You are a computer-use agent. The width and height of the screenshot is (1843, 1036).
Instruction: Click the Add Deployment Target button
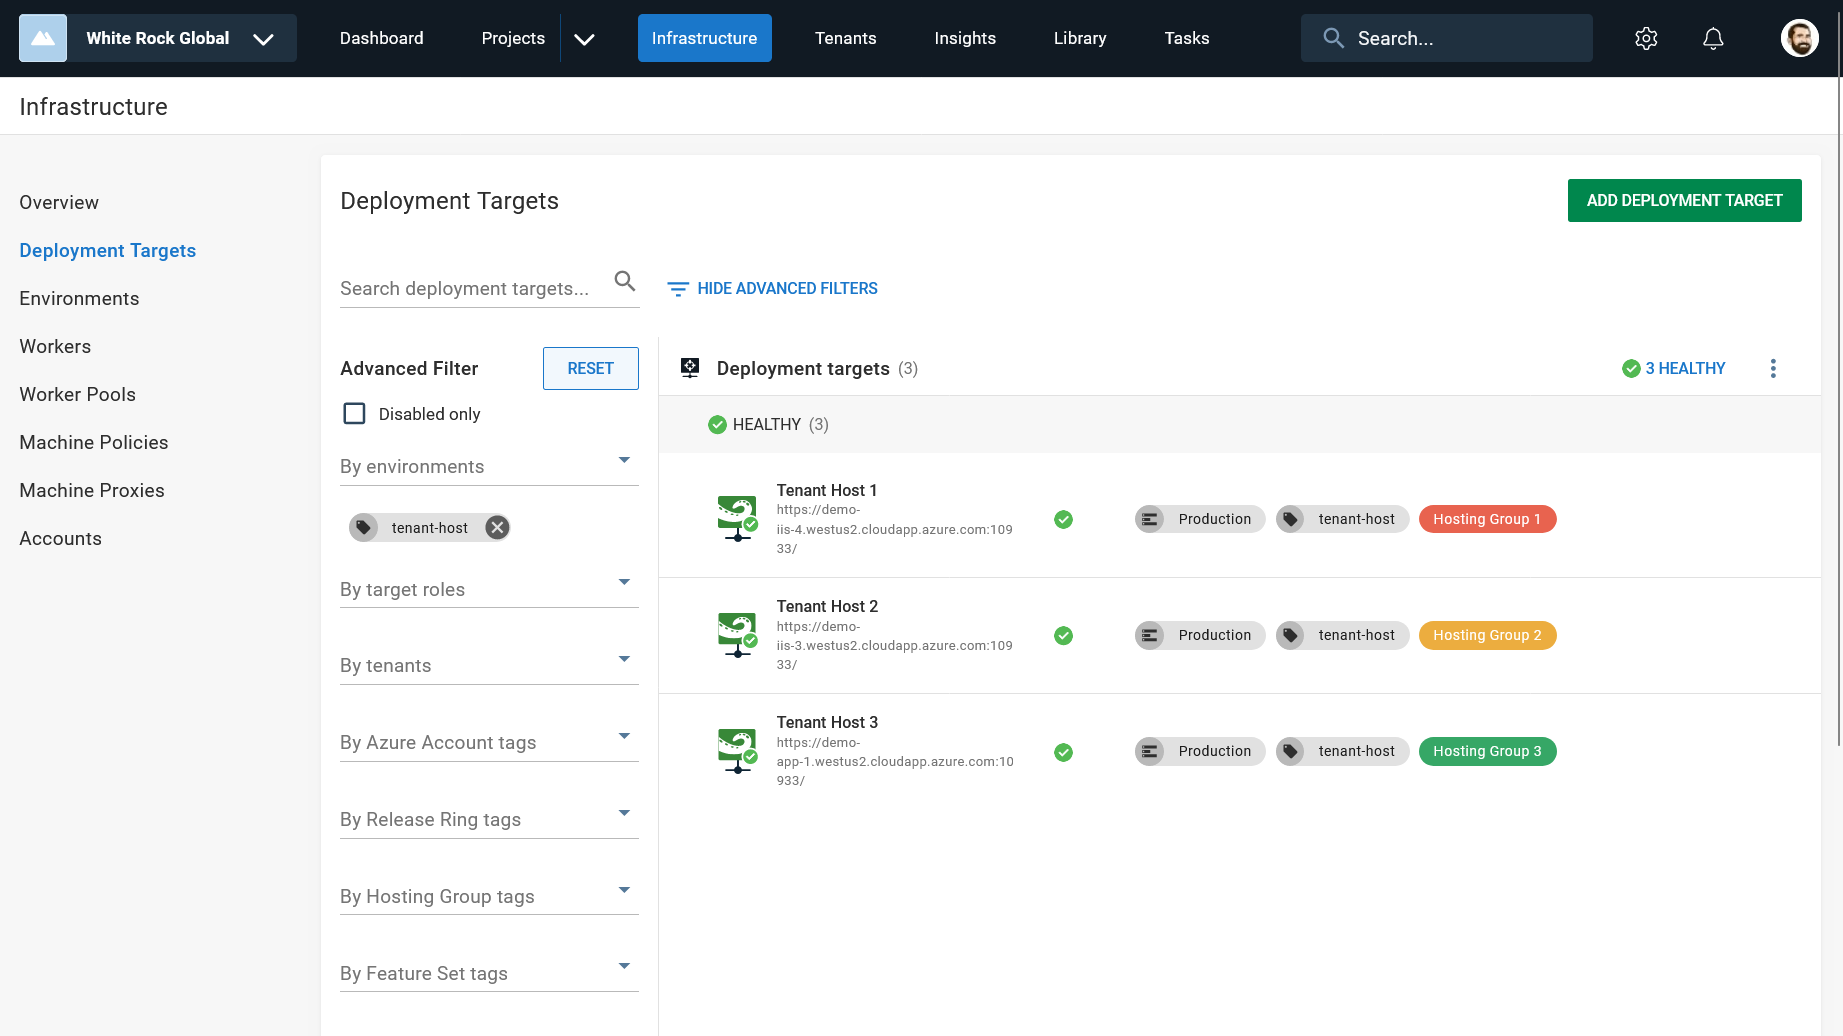1684,200
